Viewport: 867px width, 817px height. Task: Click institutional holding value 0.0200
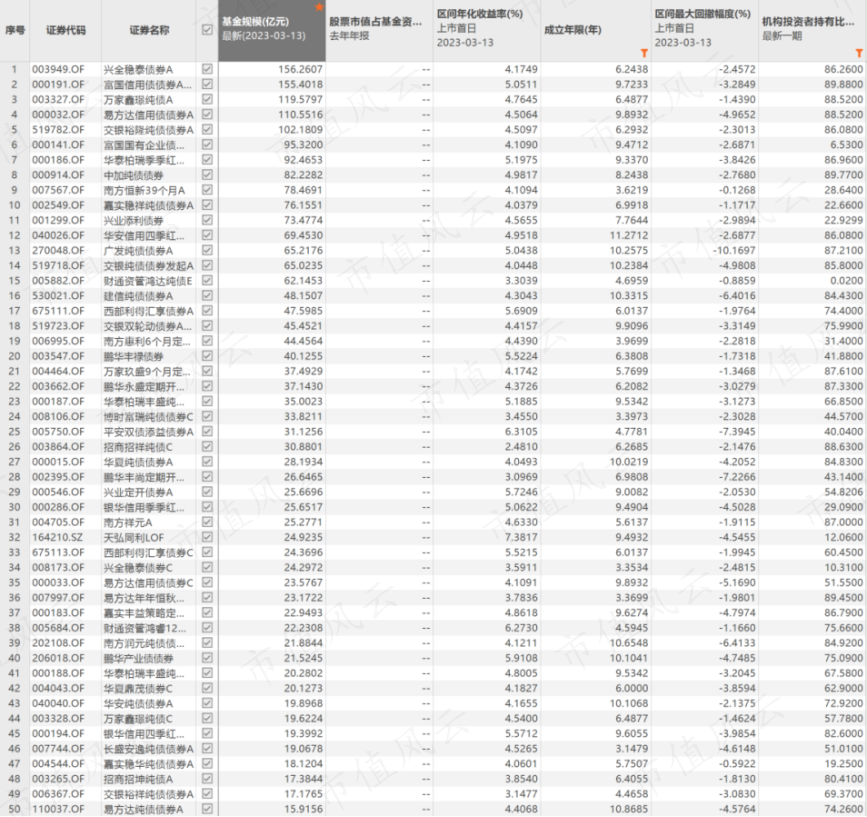point(846,280)
